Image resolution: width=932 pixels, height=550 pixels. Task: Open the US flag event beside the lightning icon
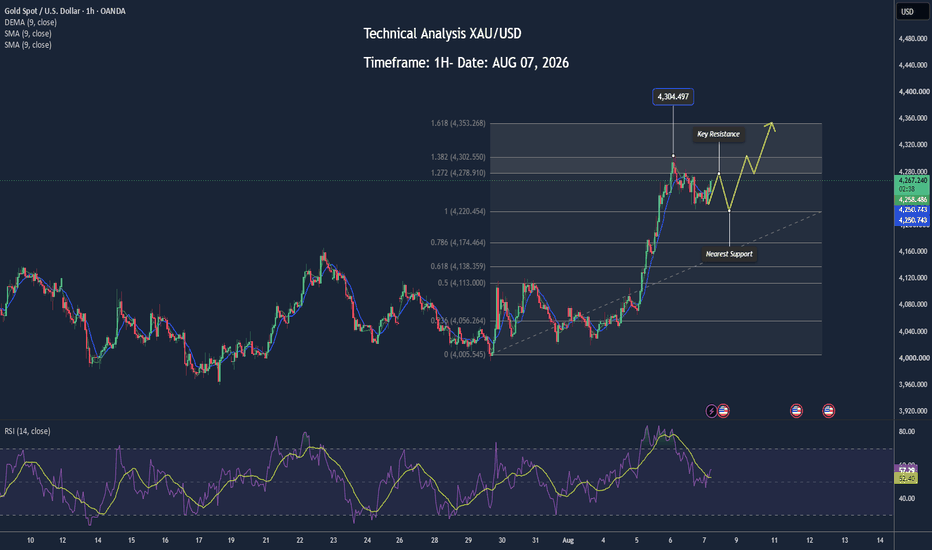click(x=723, y=410)
